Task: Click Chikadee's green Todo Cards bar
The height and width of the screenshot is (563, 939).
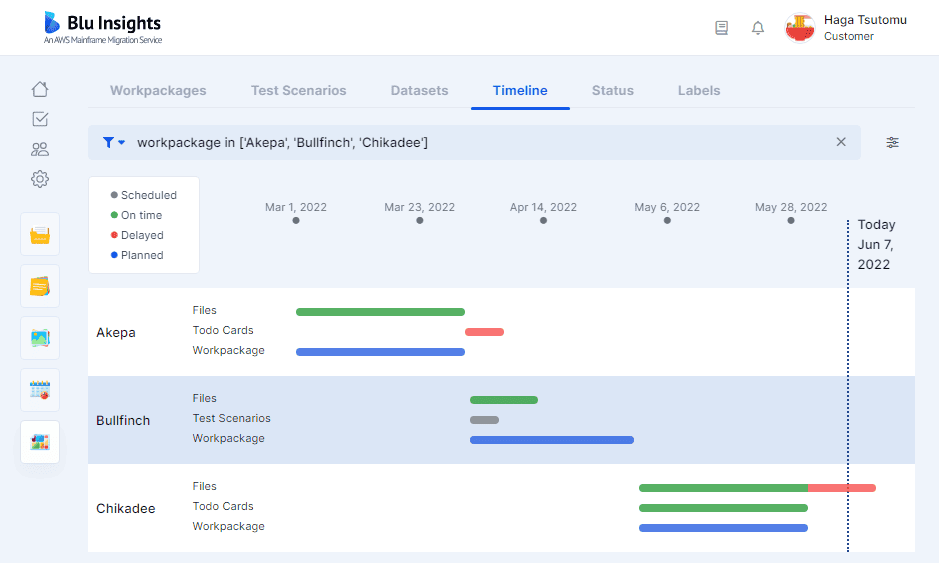Action: pyautogui.click(x=723, y=508)
